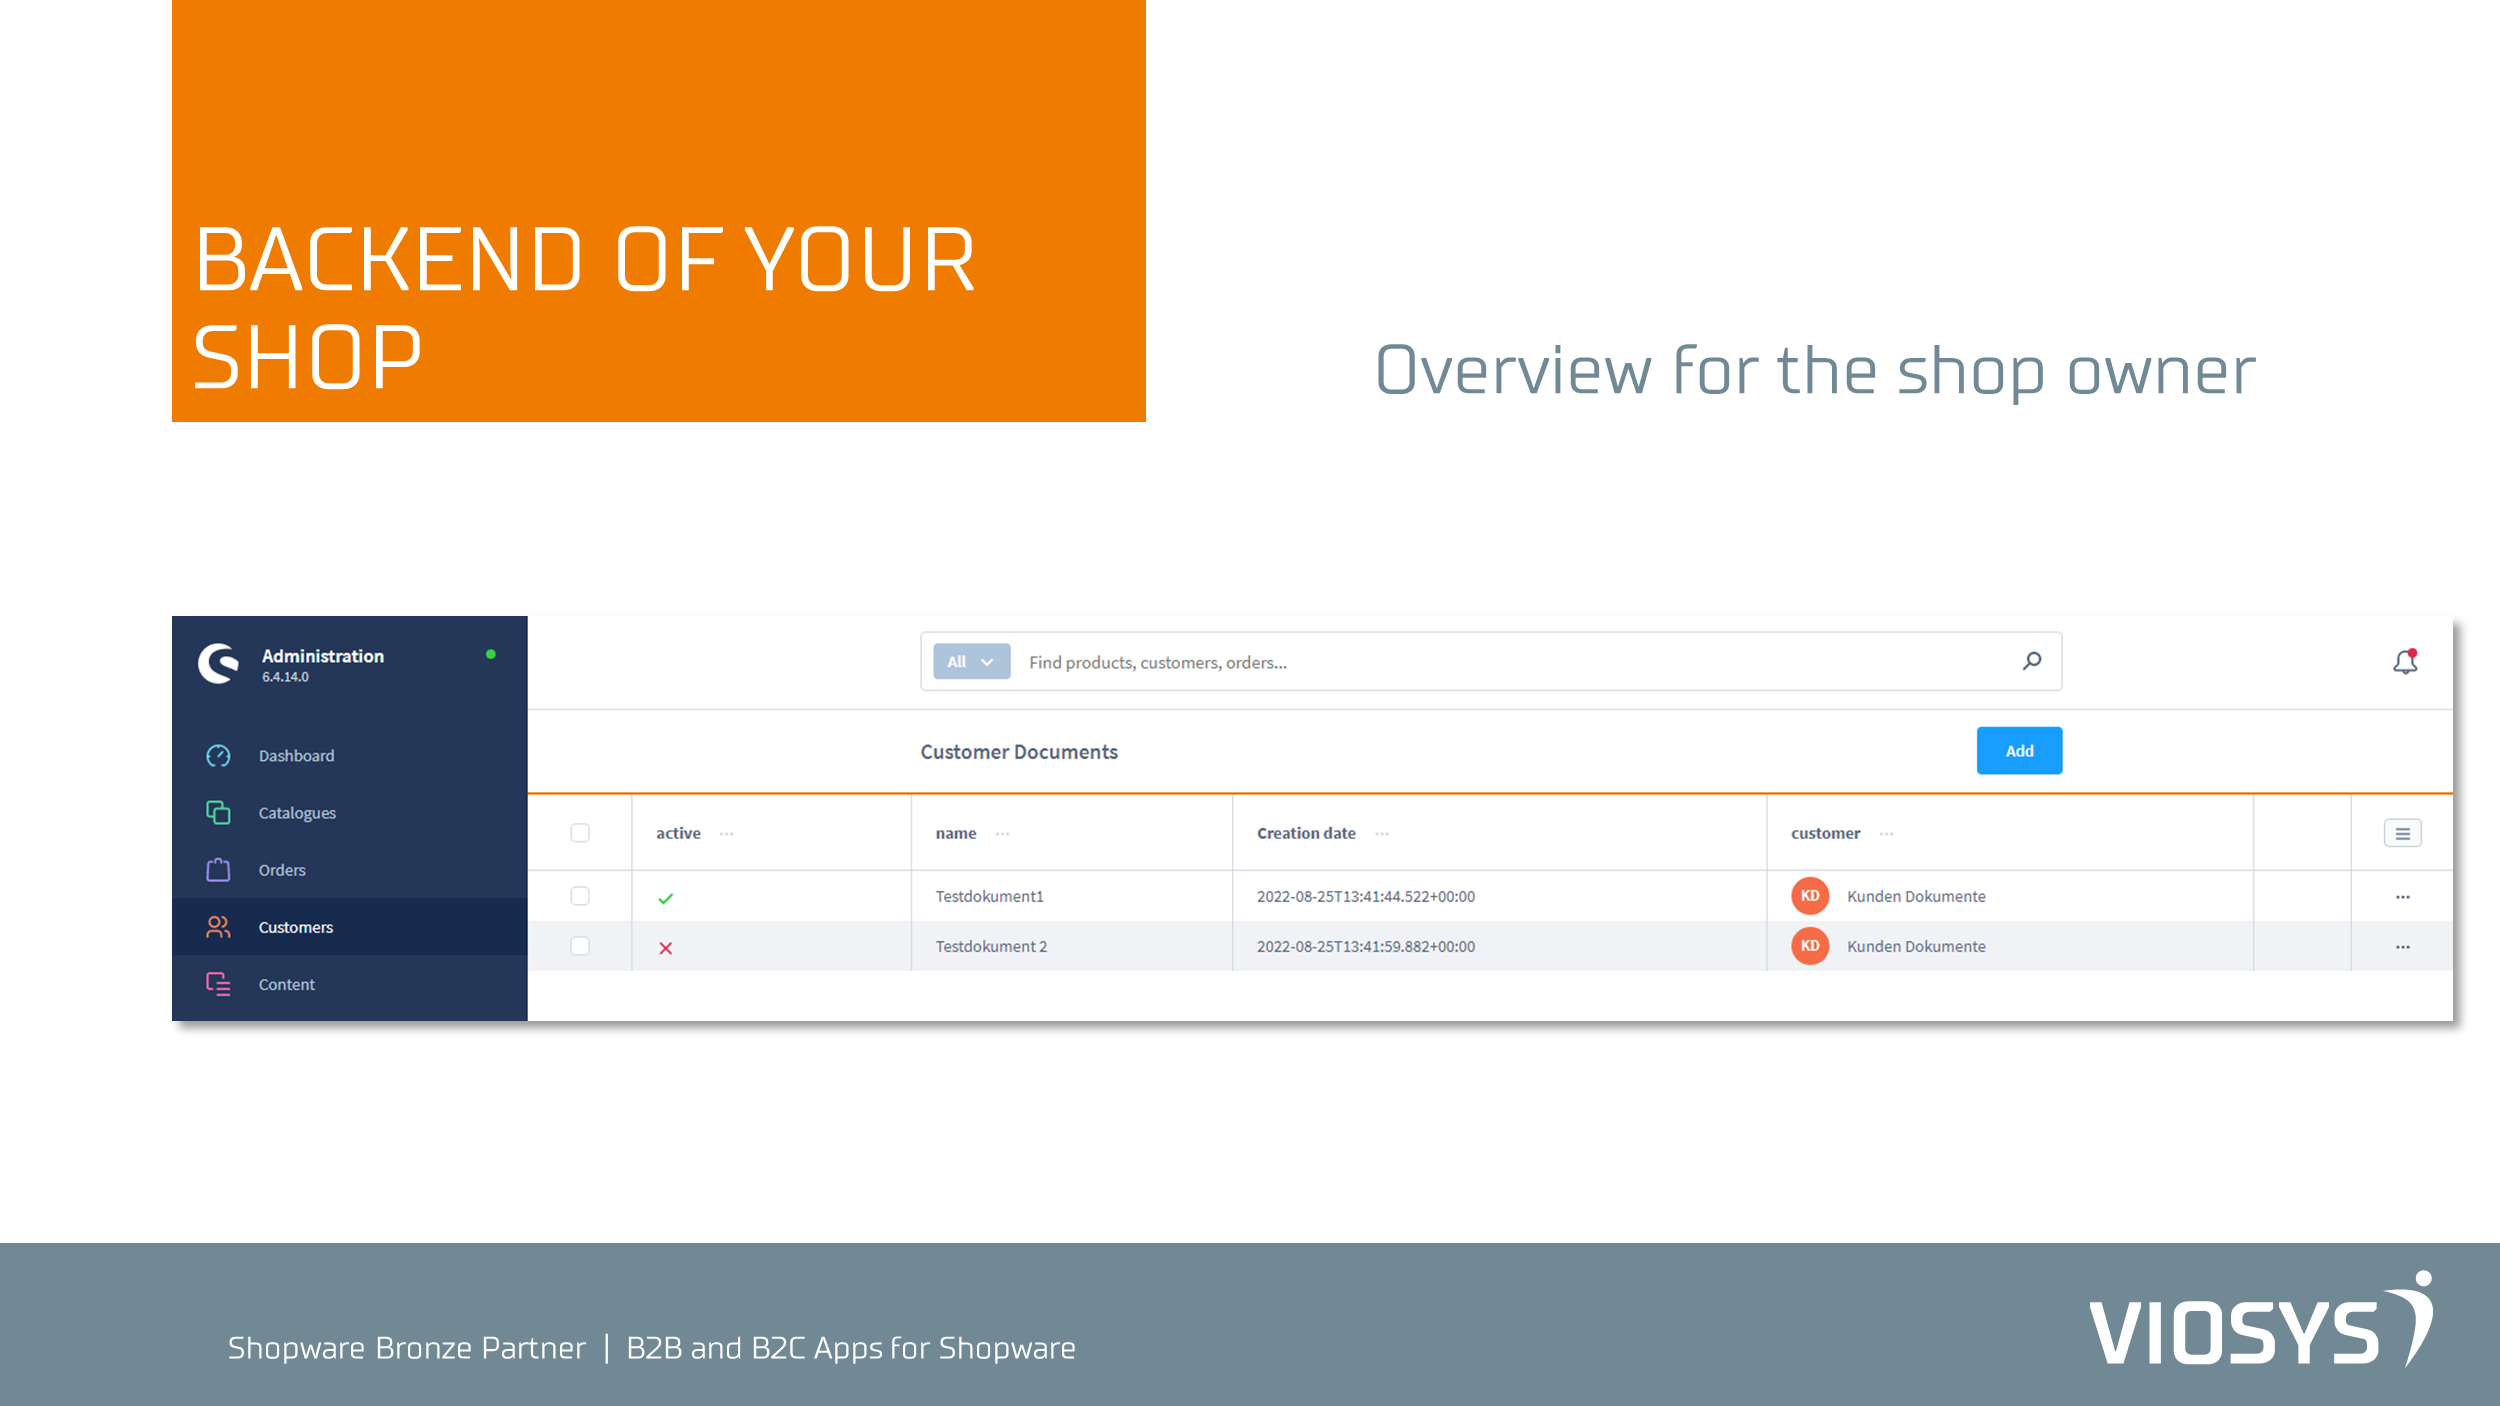
Task: Click the Add button for Customer Documents
Action: click(x=2021, y=750)
